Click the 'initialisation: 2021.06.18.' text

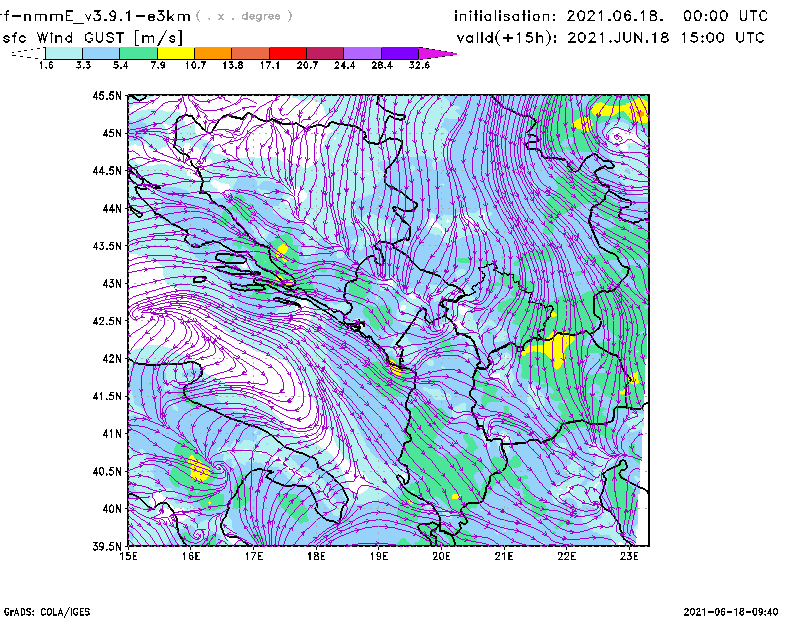coord(559,16)
